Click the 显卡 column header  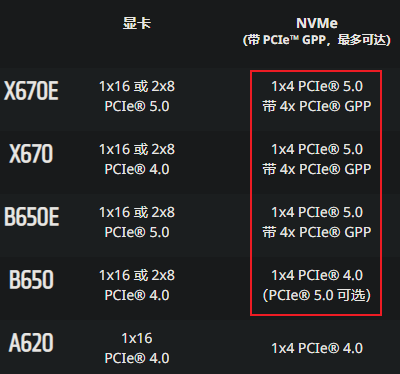pos(137,23)
